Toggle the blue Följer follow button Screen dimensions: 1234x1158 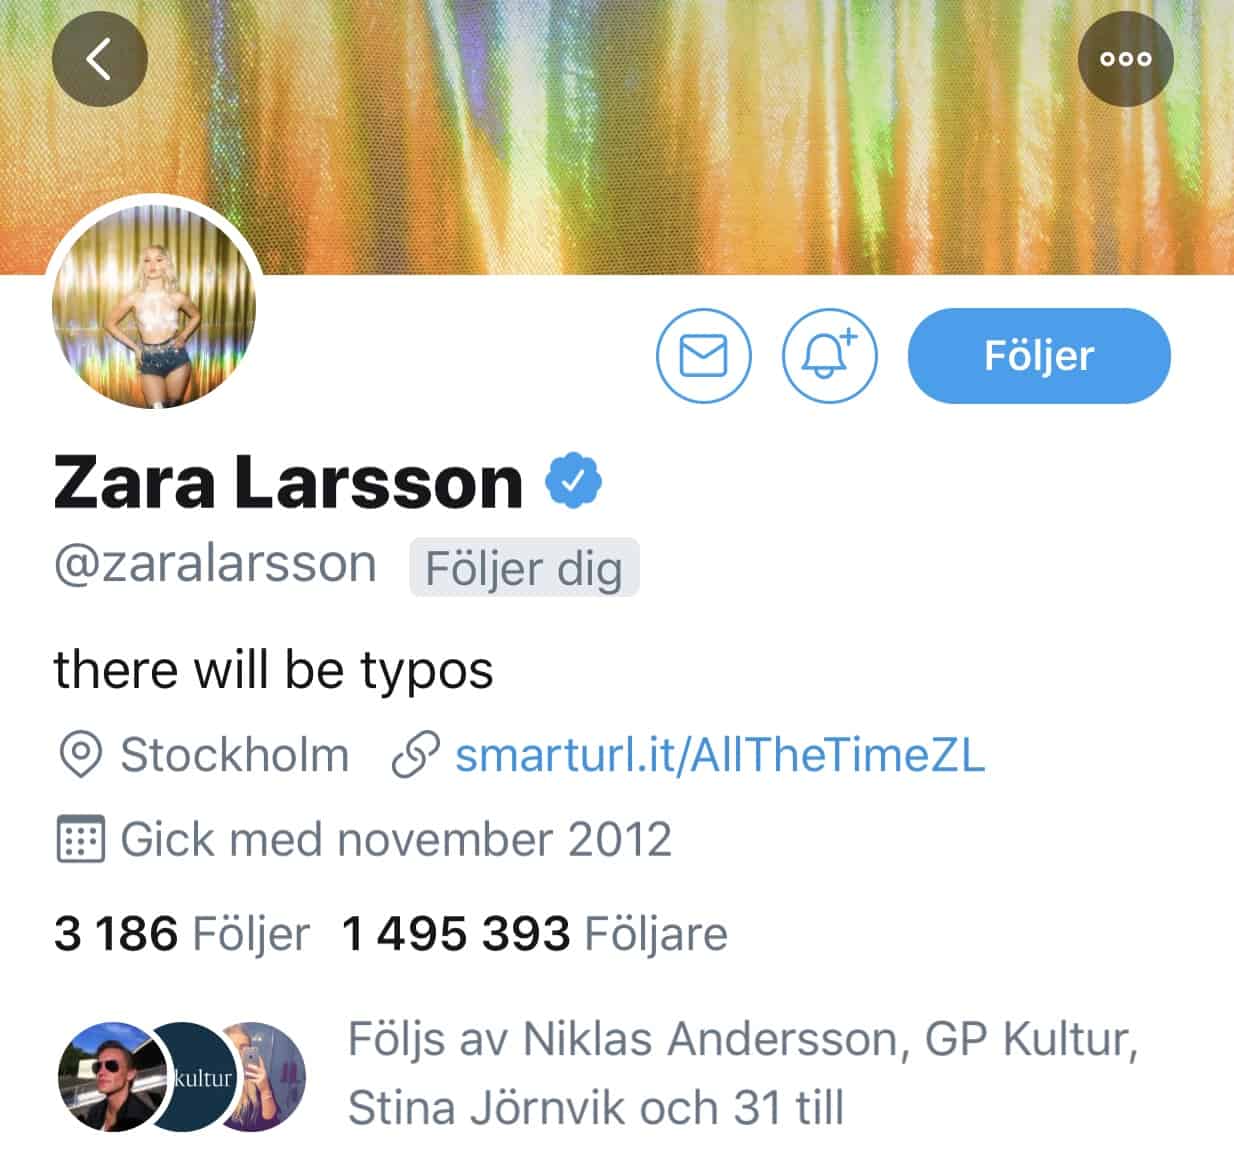pos(1039,355)
